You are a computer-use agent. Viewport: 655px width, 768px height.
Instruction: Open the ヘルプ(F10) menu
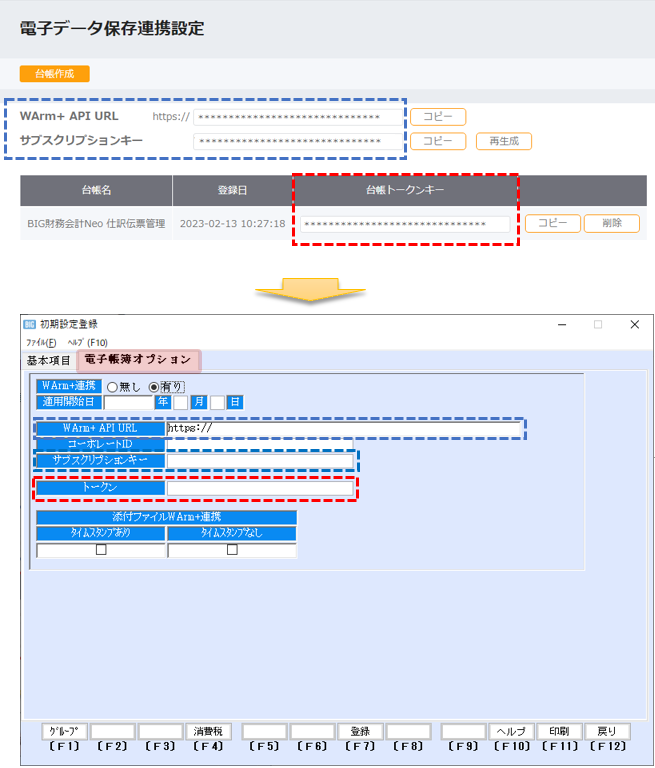[87, 342]
